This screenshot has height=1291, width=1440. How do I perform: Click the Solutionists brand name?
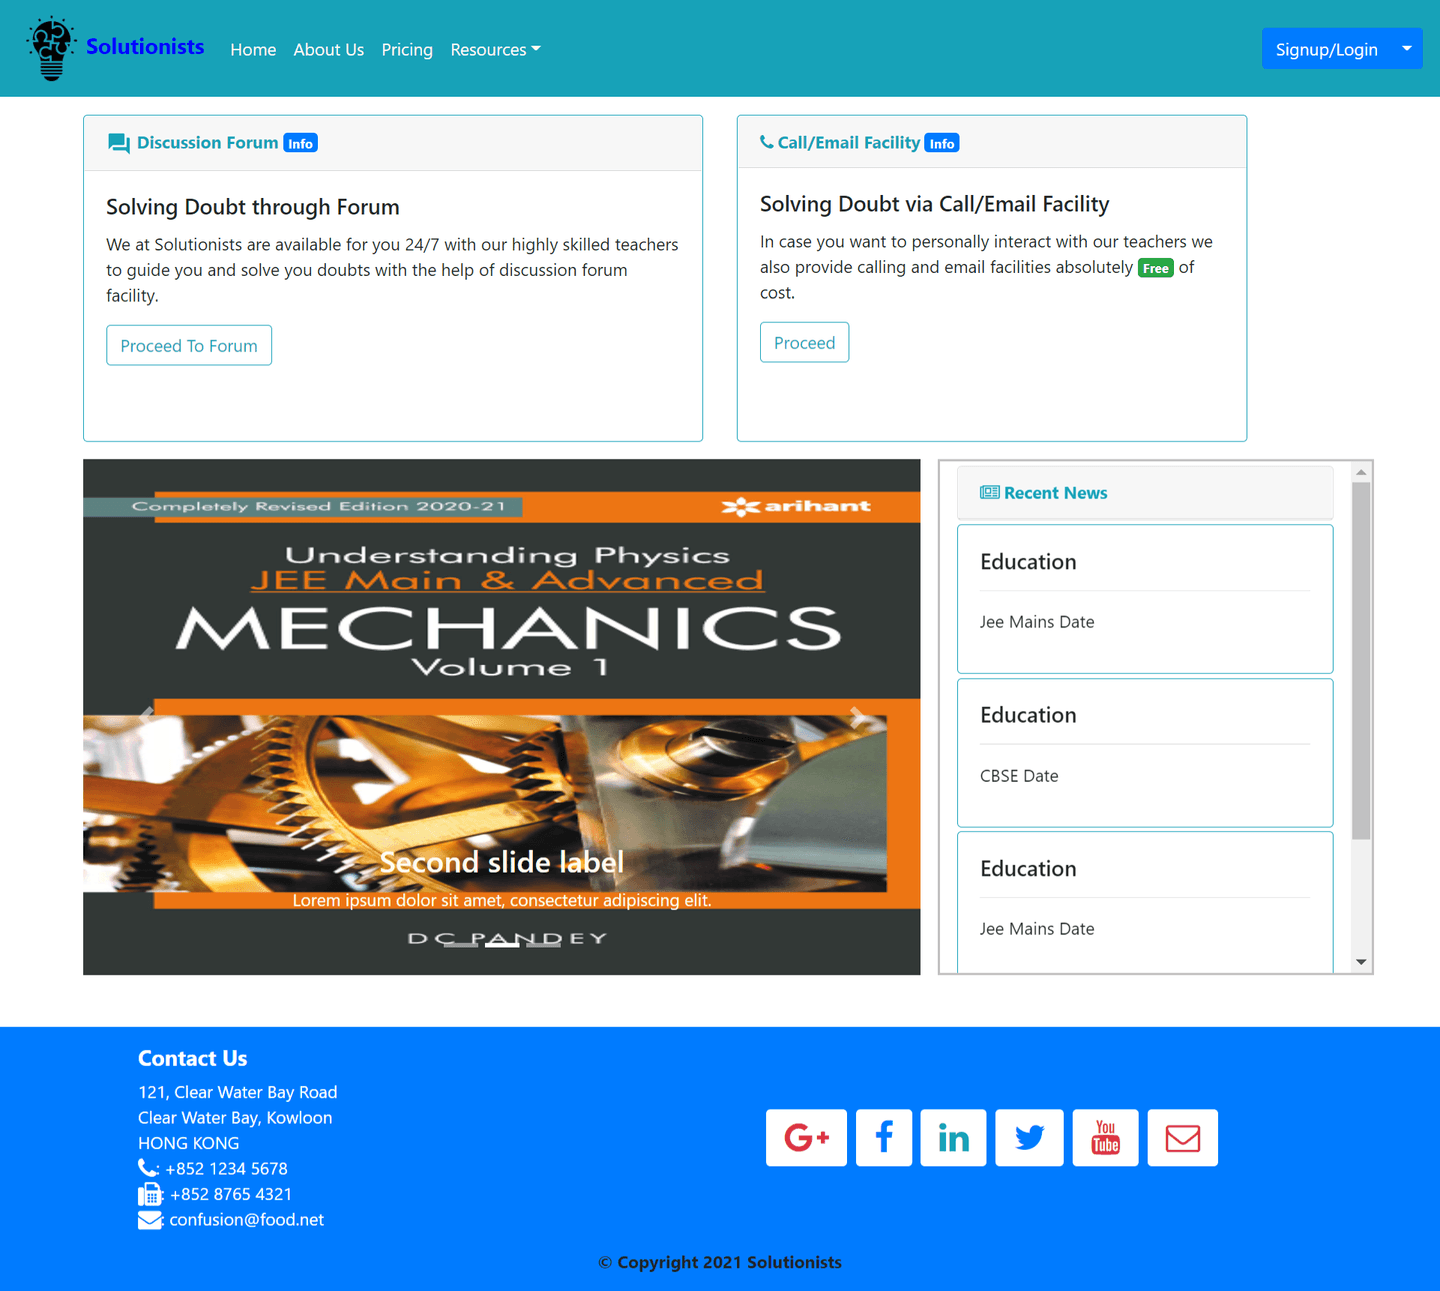pos(145,46)
